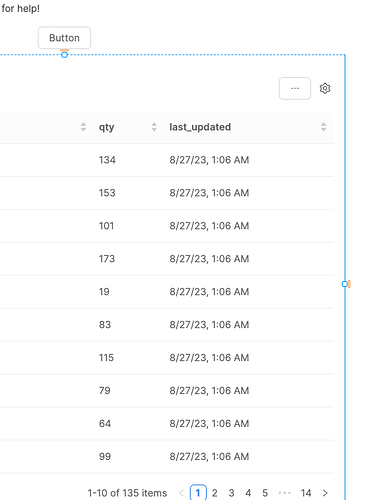
Task: Open the table settings gear icon
Action: point(325,88)
